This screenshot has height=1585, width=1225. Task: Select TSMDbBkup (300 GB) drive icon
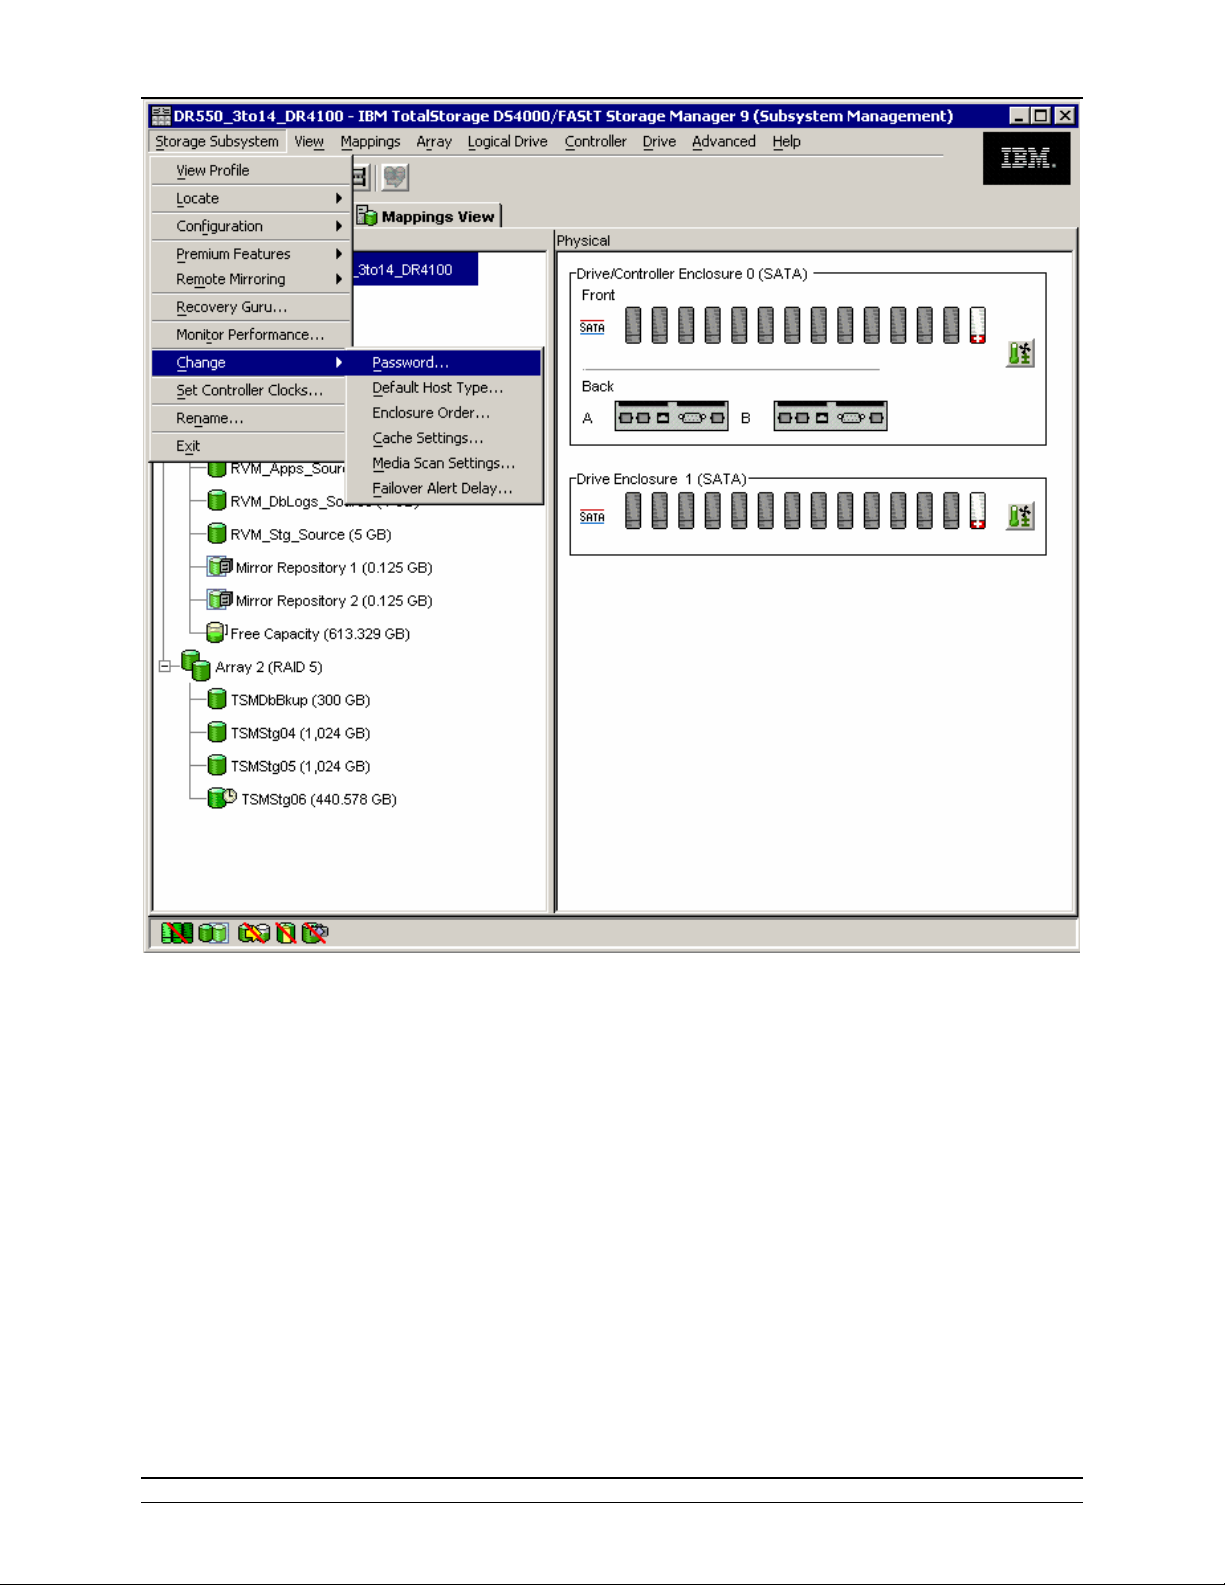click(216, 699)
